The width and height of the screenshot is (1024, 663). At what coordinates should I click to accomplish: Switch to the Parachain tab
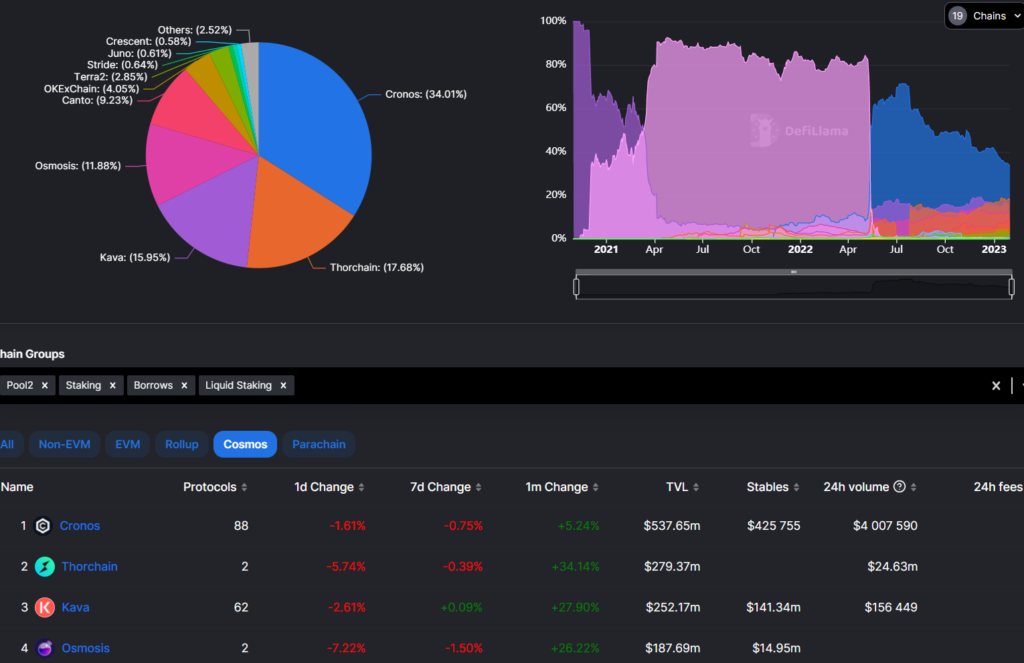pos(318,444)
